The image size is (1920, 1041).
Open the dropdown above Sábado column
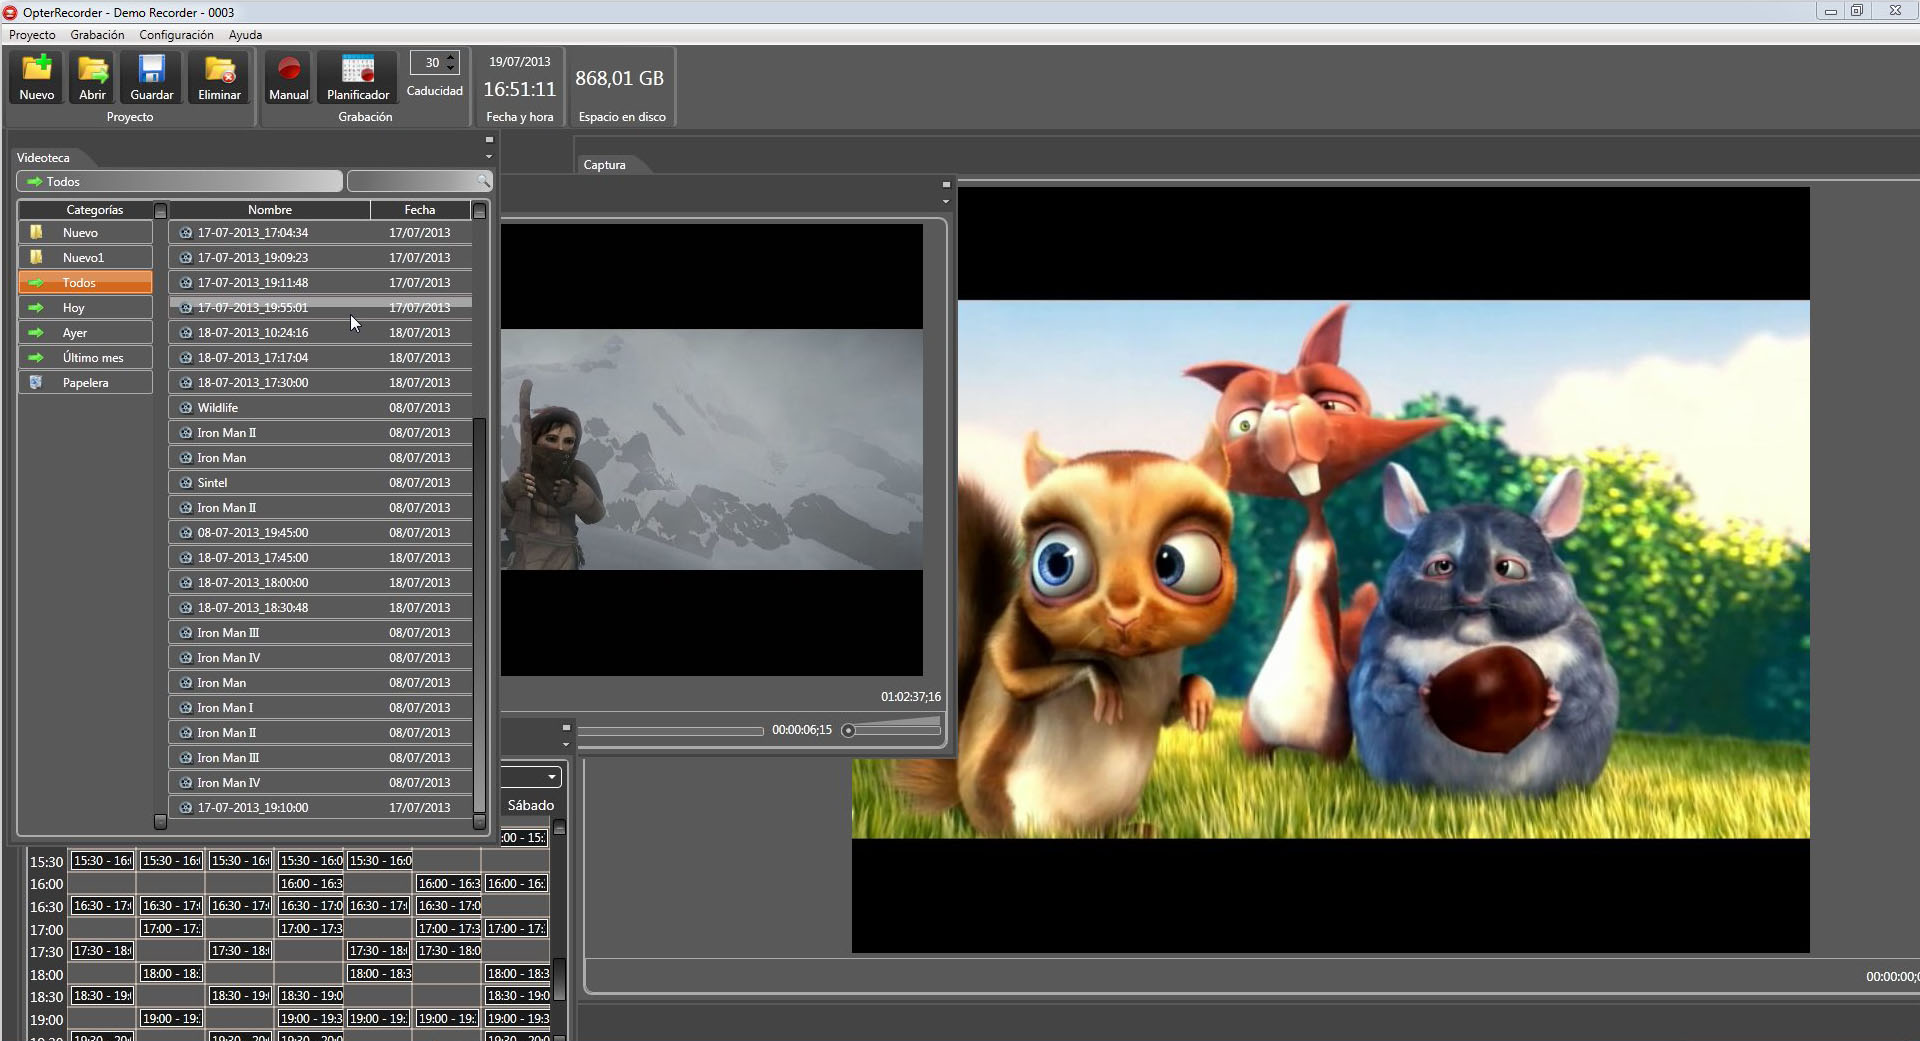(x=552, y=777)
